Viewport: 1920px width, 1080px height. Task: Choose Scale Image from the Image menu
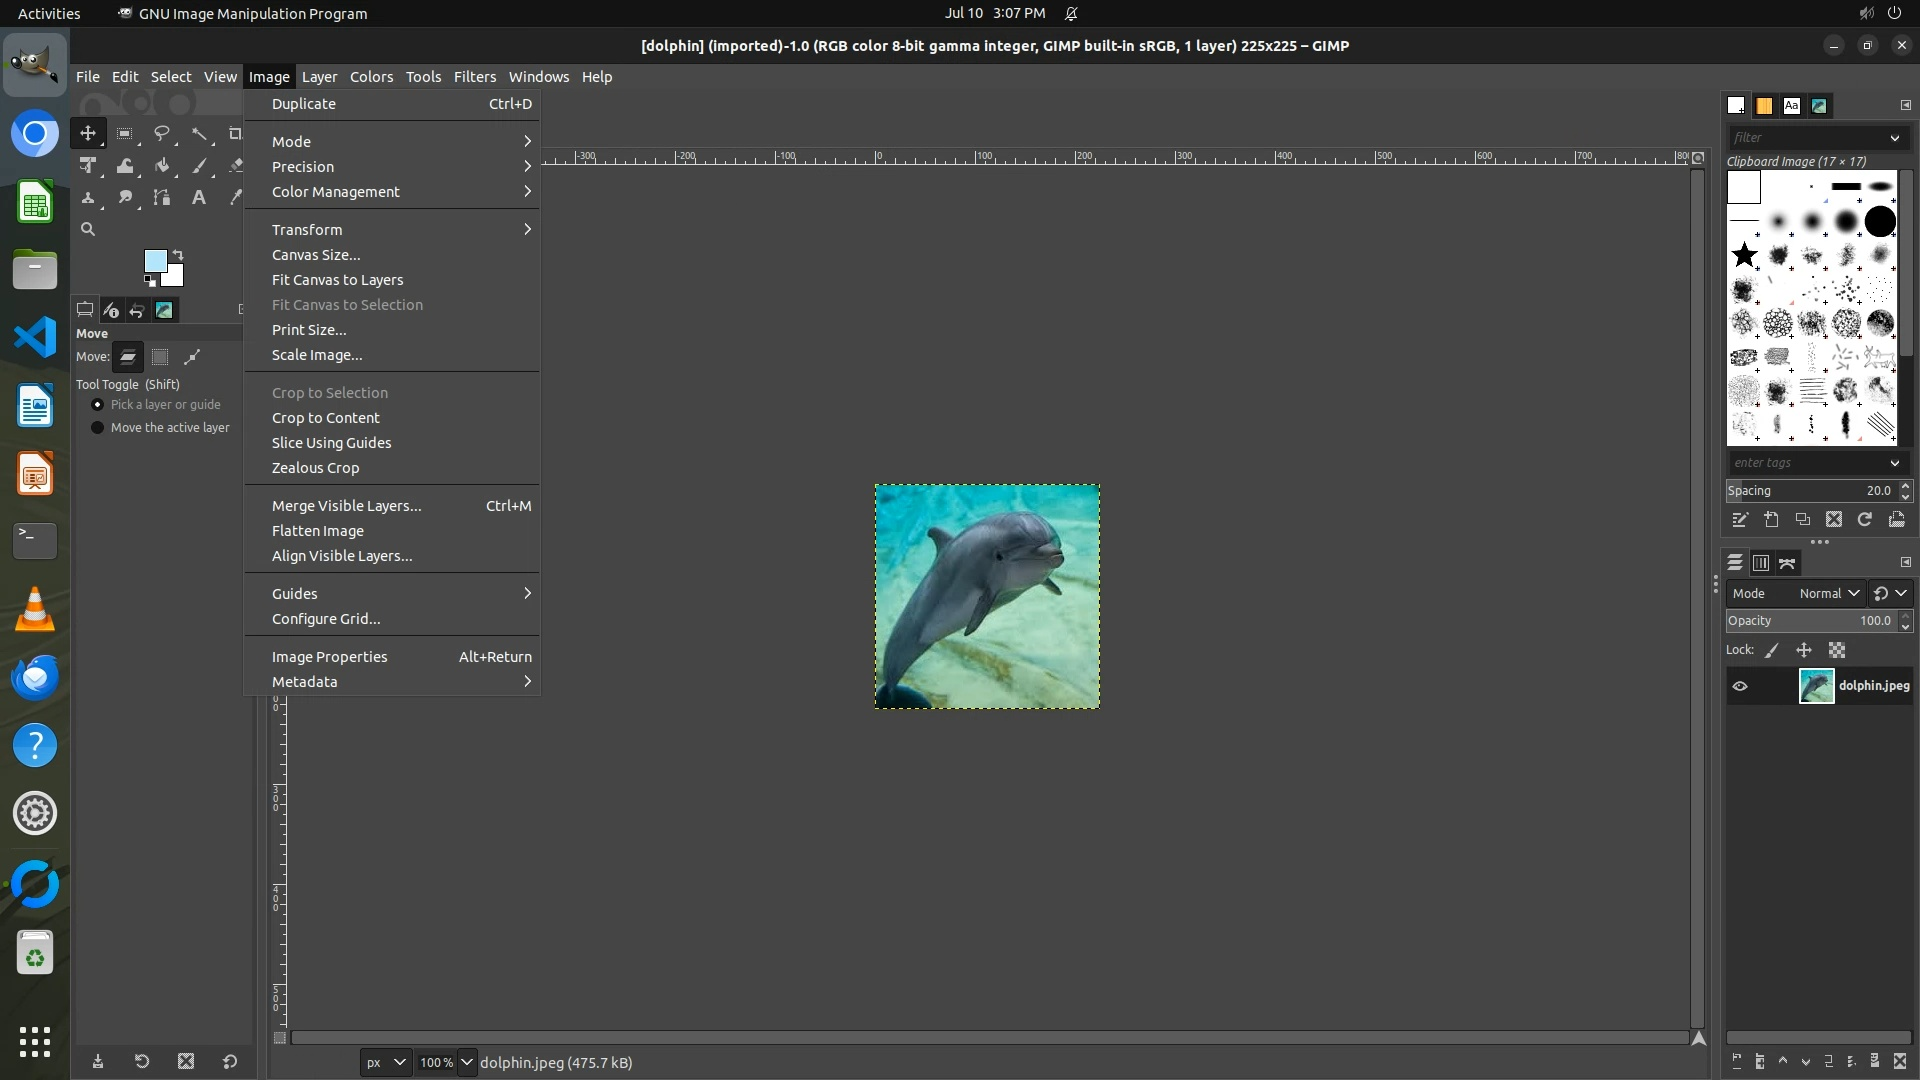(317, 355)
